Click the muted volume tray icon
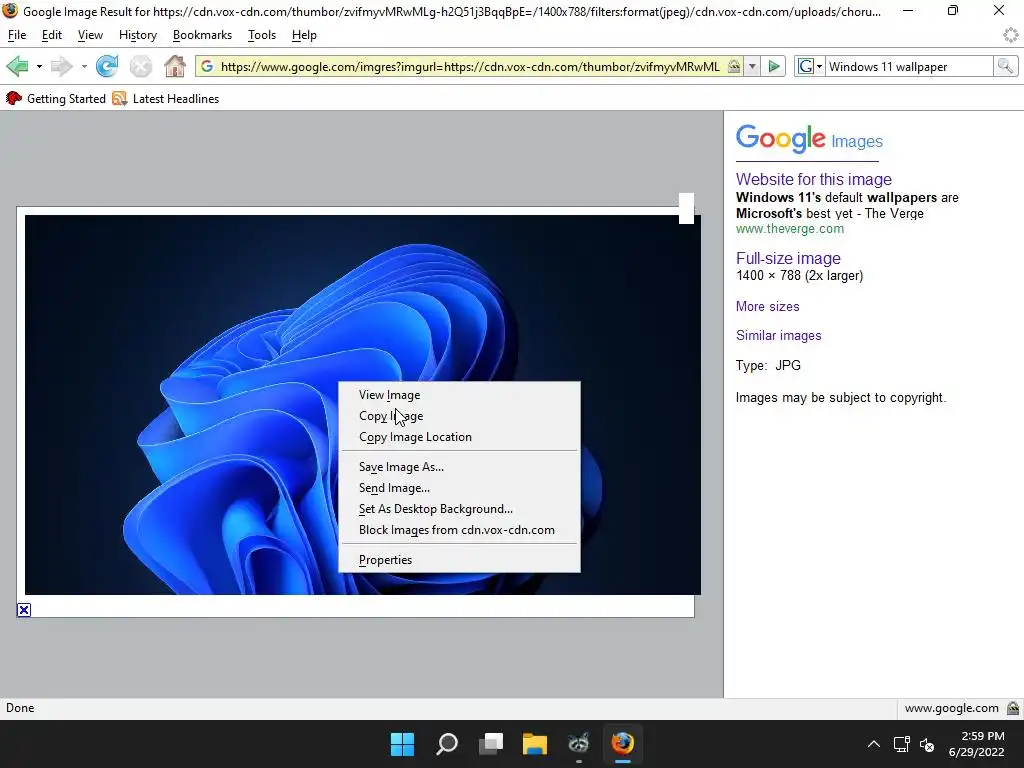 point(927,744)
